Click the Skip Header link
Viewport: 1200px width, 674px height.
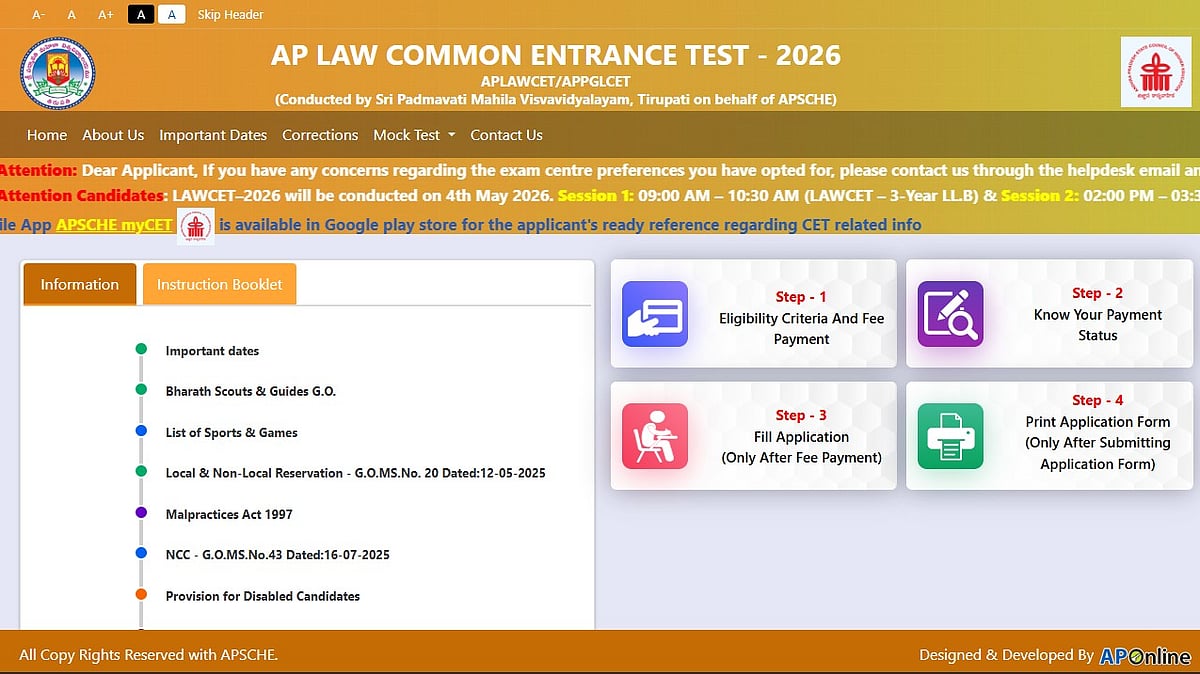tap(231, 15)
